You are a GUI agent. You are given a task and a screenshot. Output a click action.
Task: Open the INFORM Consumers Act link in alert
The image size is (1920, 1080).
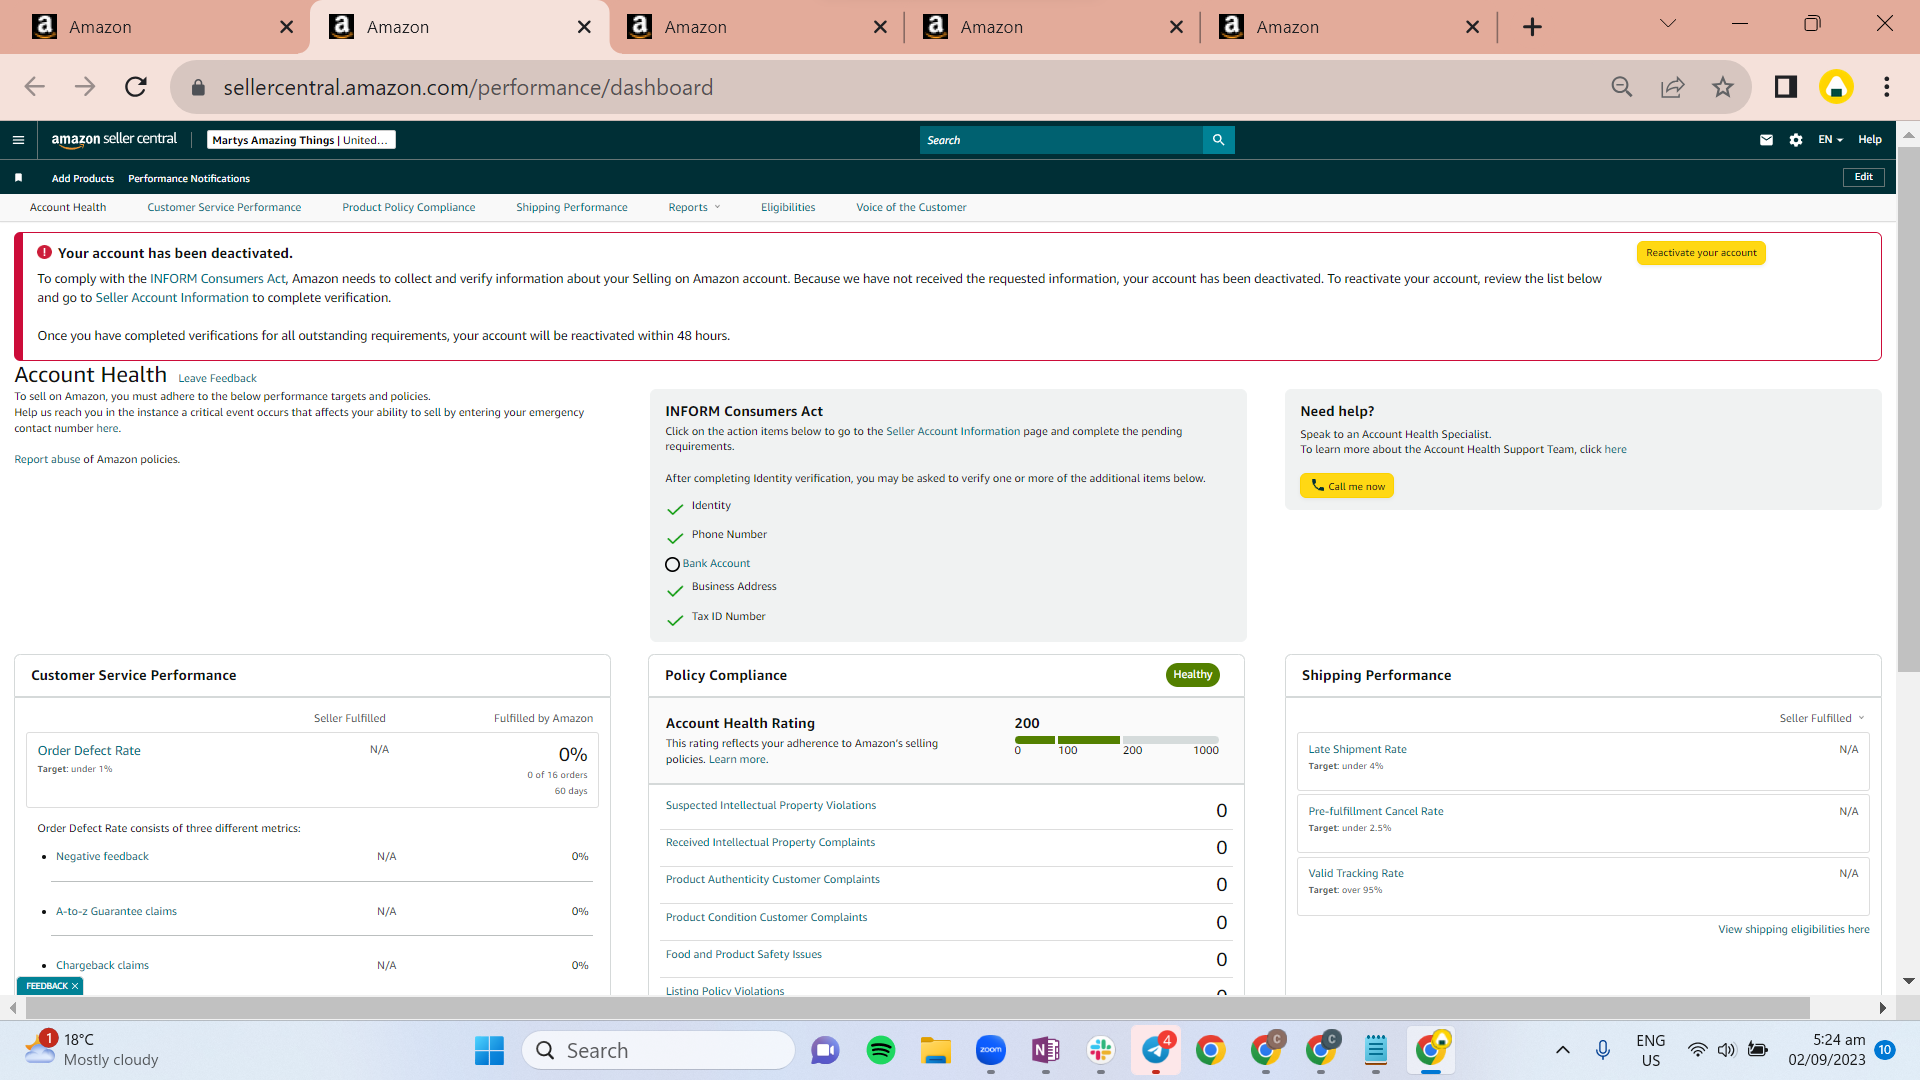[x=218, y=279]
